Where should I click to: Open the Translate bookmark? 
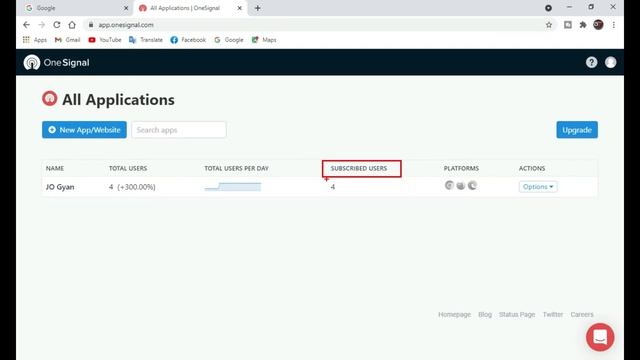146,40
